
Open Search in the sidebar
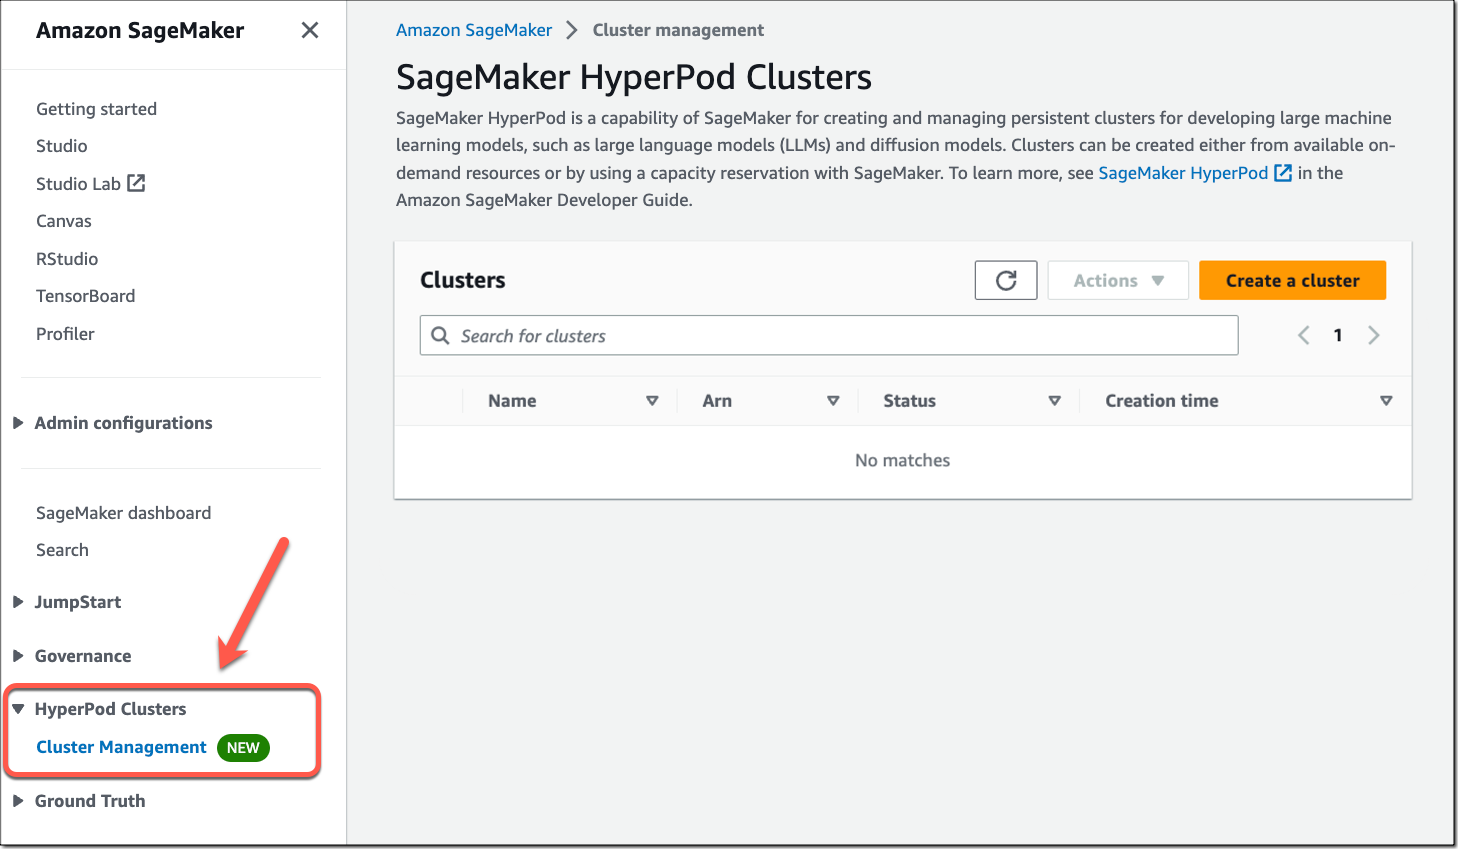point(62,550)
